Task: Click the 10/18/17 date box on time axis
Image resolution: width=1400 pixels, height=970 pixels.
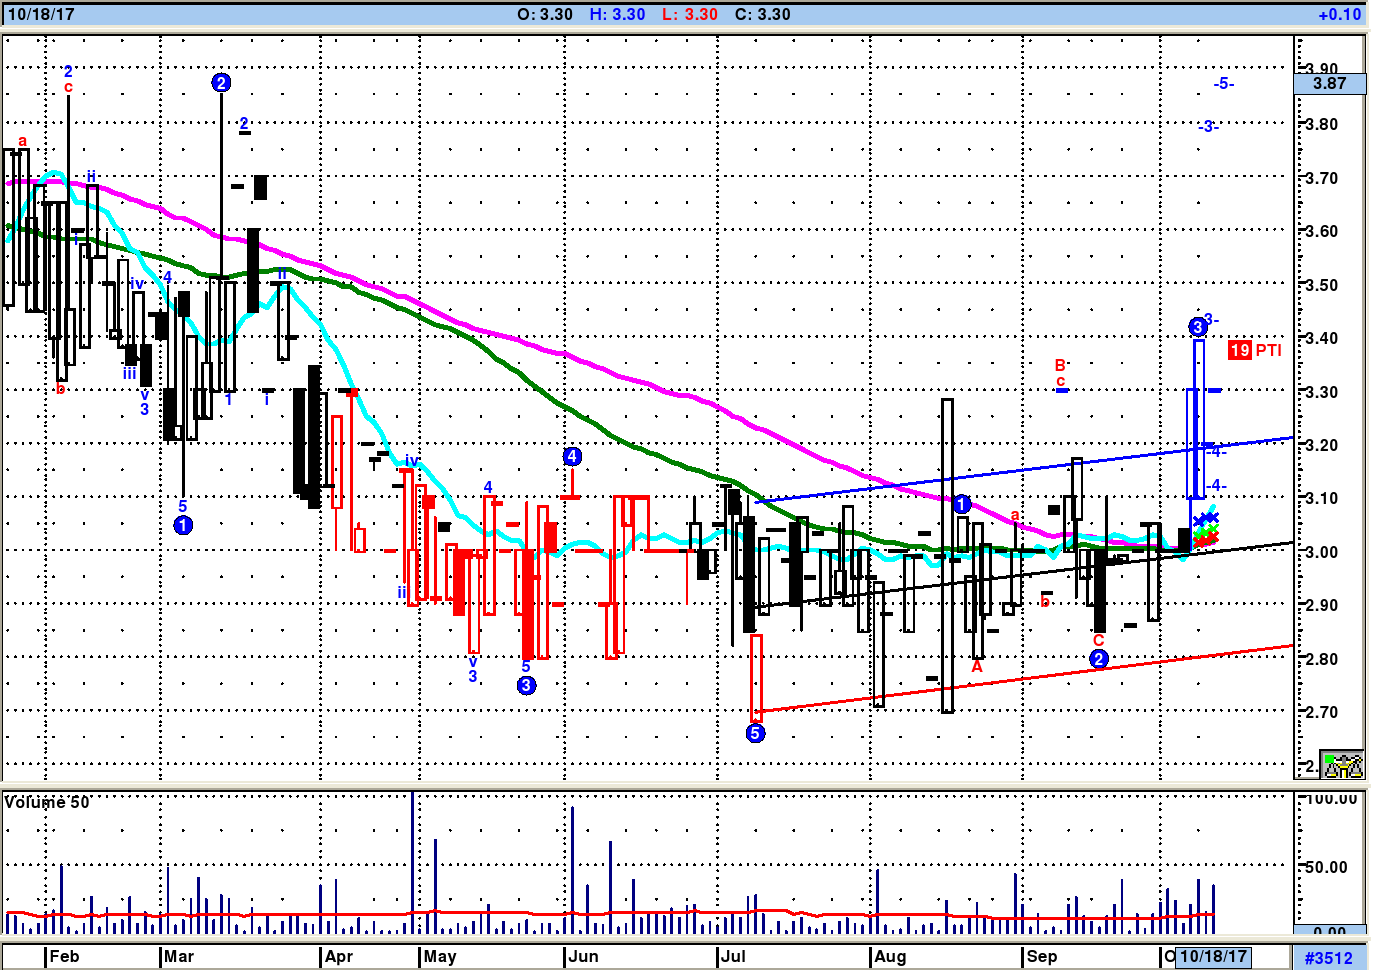Action: (x=1213, y=956)
